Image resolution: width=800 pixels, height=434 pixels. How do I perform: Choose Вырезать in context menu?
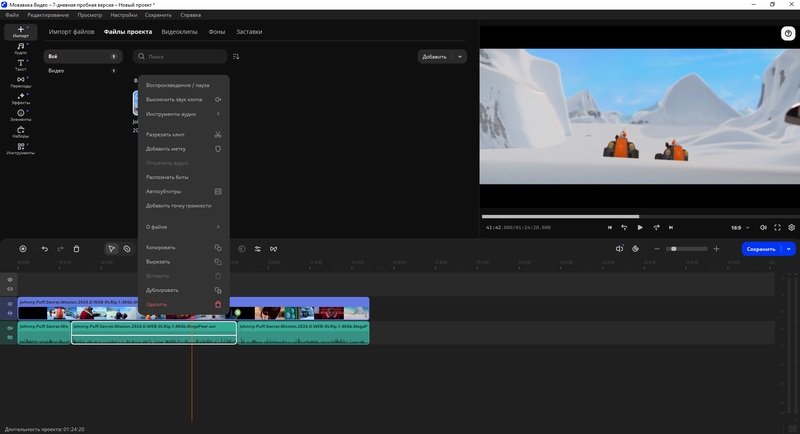coord(183,262)
